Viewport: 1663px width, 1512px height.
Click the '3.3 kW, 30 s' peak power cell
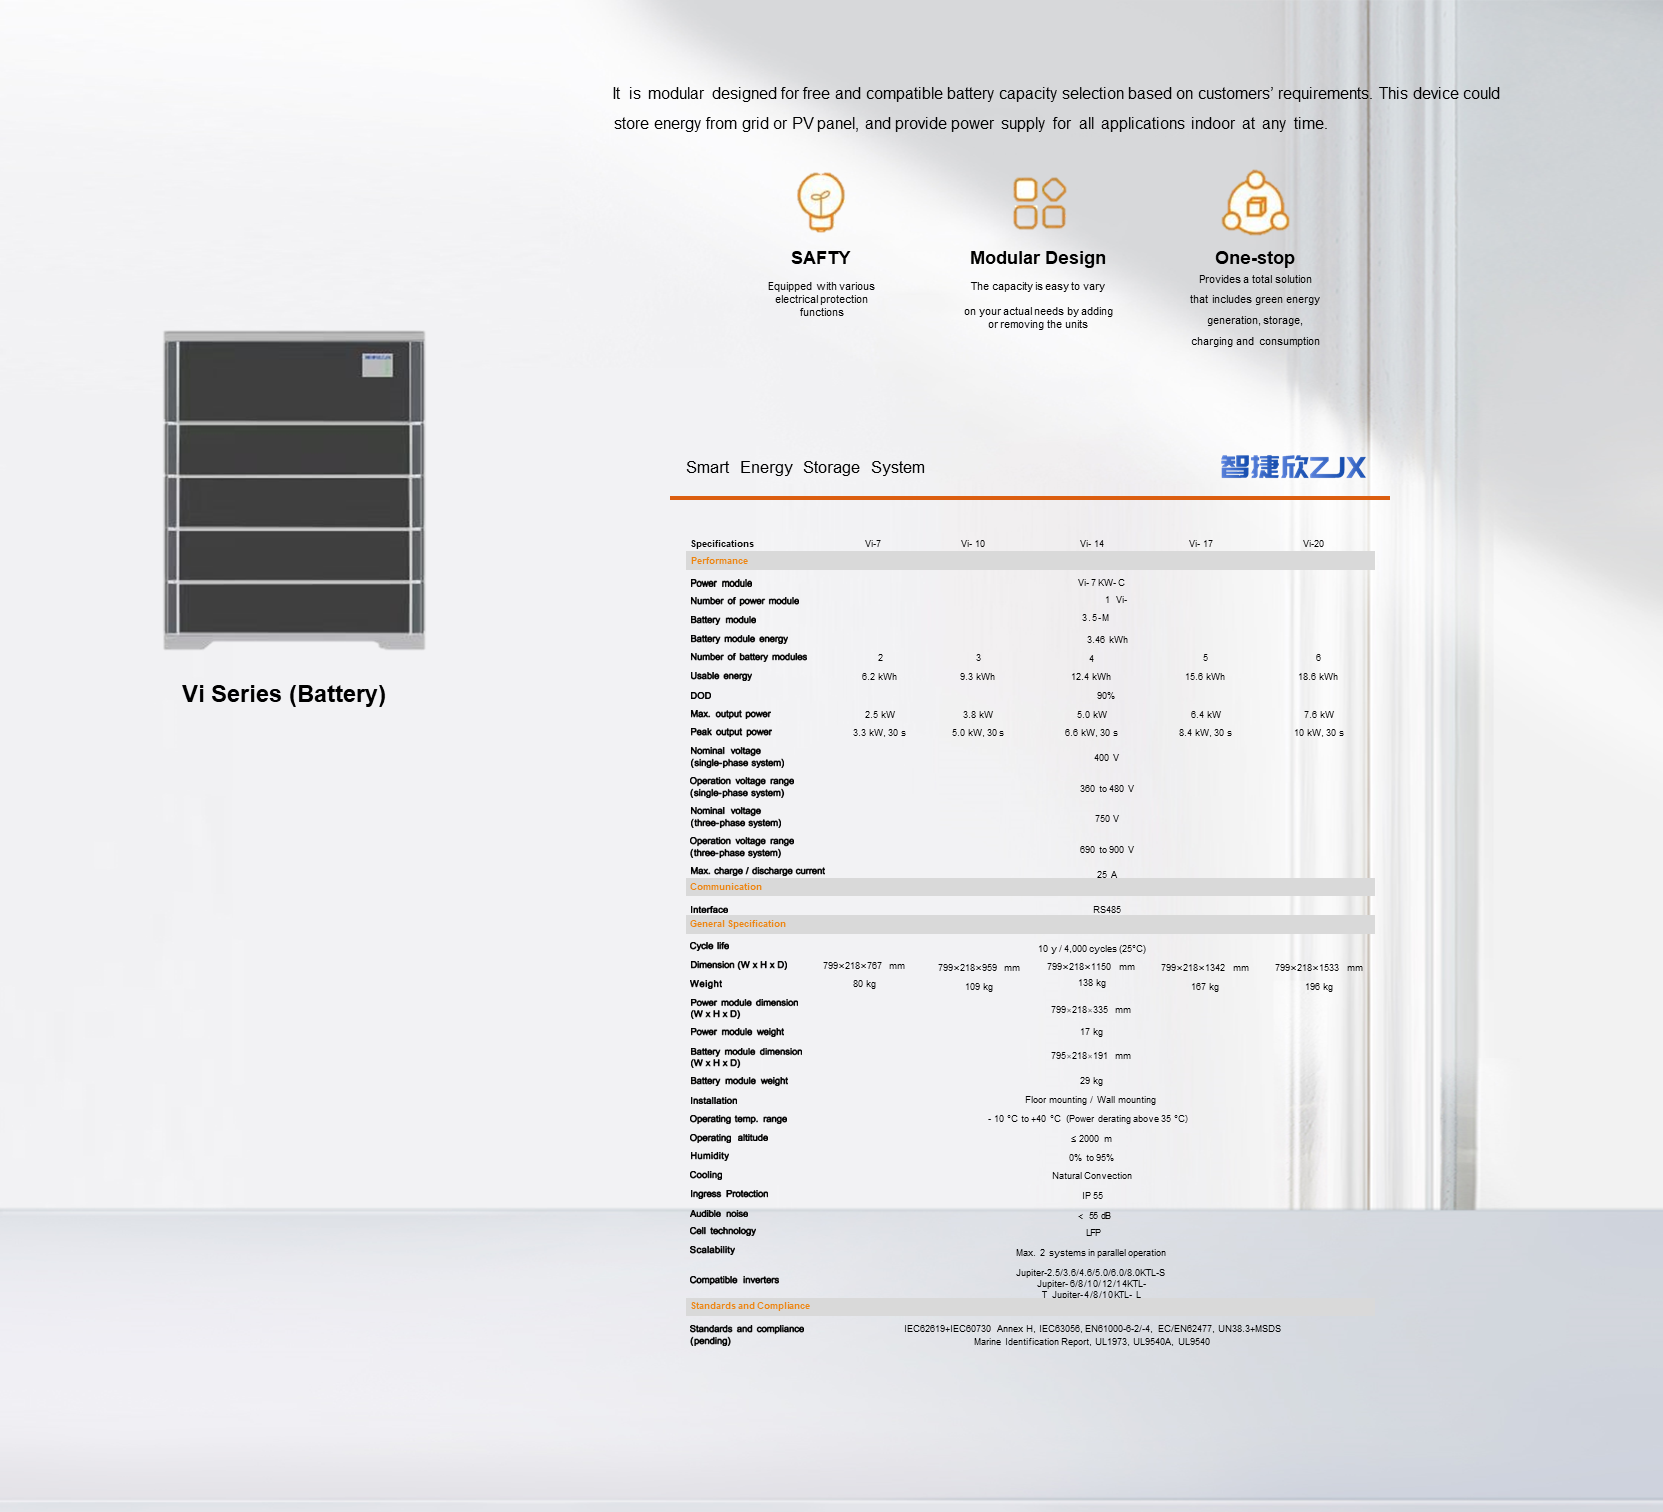pos(879,733)
